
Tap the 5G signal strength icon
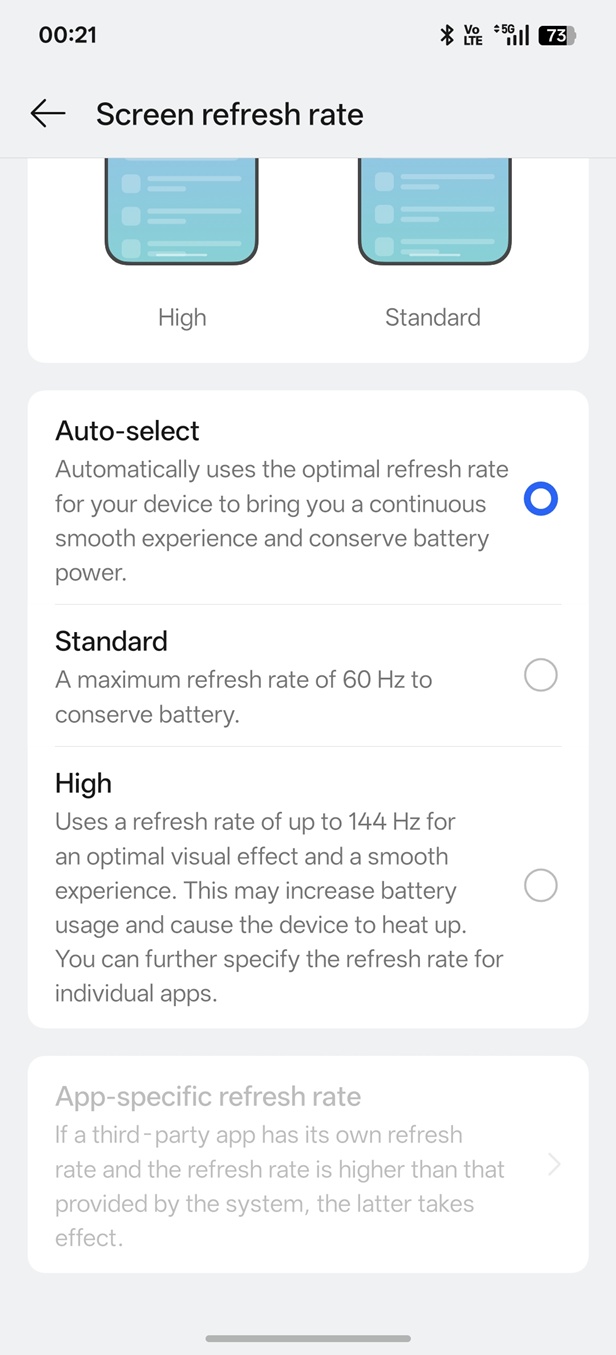[x=512, y=36]
